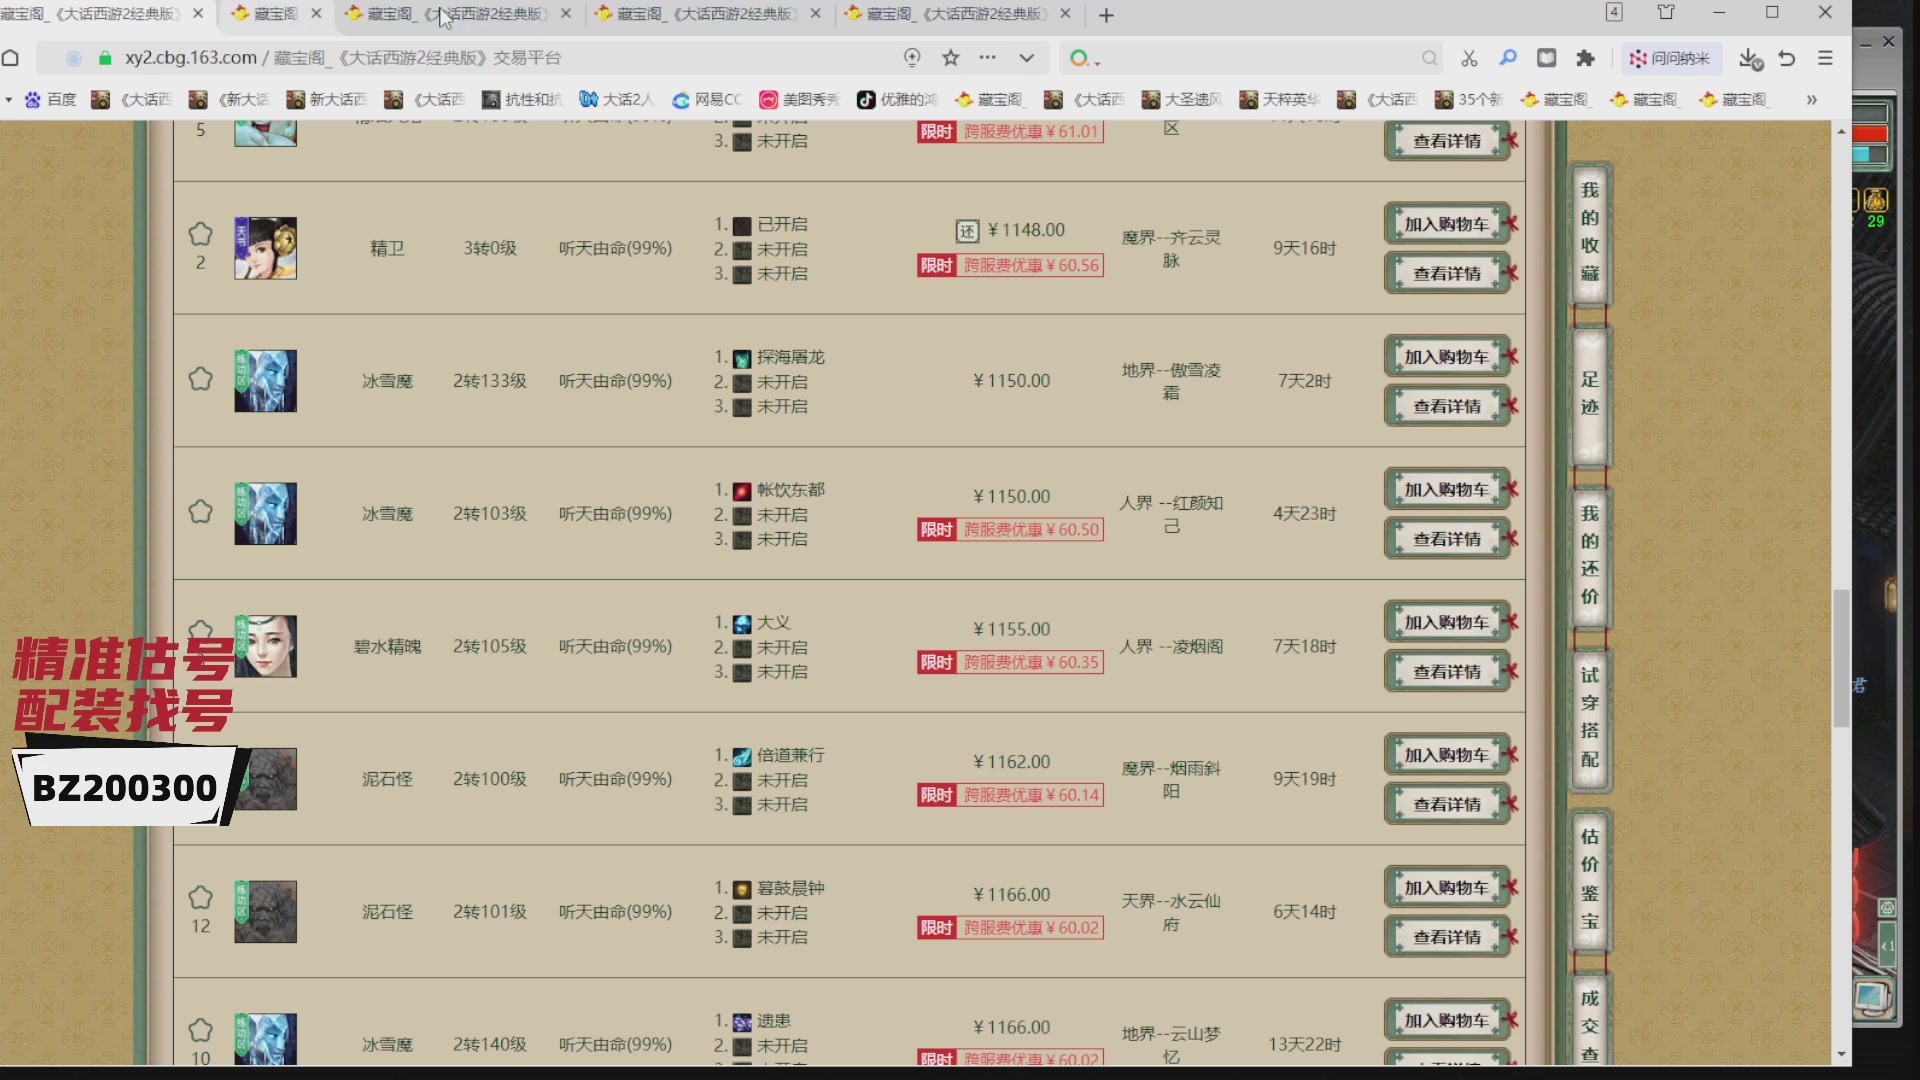Image resolution: width=1920 pixels, height=1080 pixels.
Task: Click the downloads icon in toolbar
Action: click(x=1749, y=58)
